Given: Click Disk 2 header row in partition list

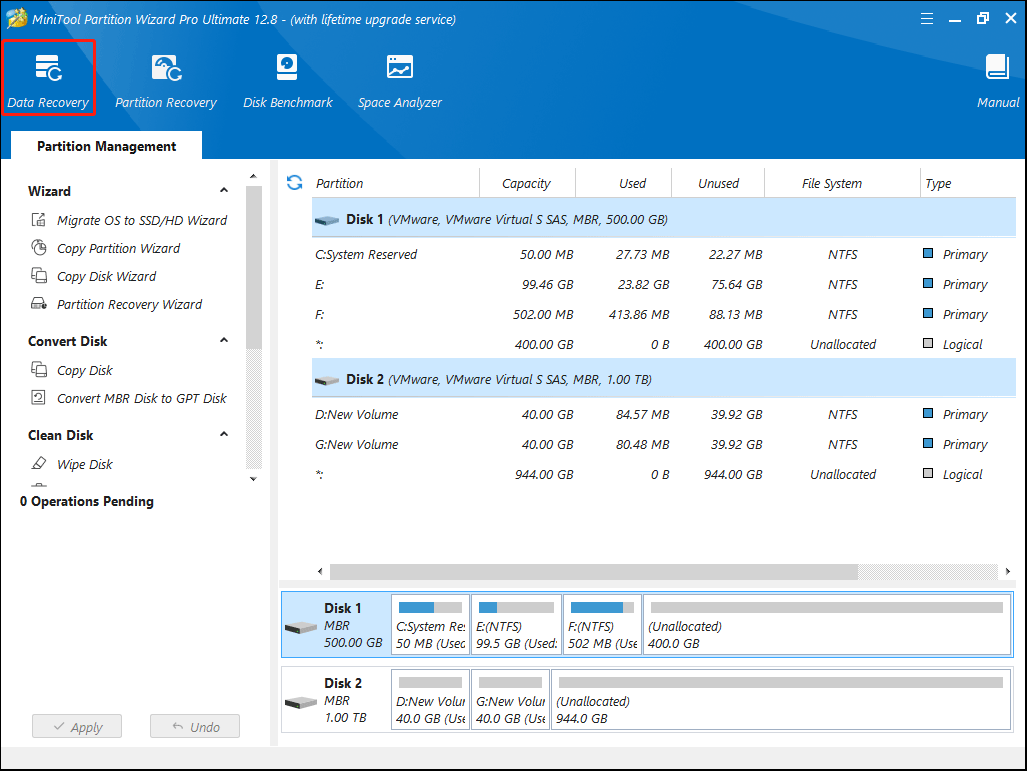Looking at the screenshot, I should tap(663, 379).
